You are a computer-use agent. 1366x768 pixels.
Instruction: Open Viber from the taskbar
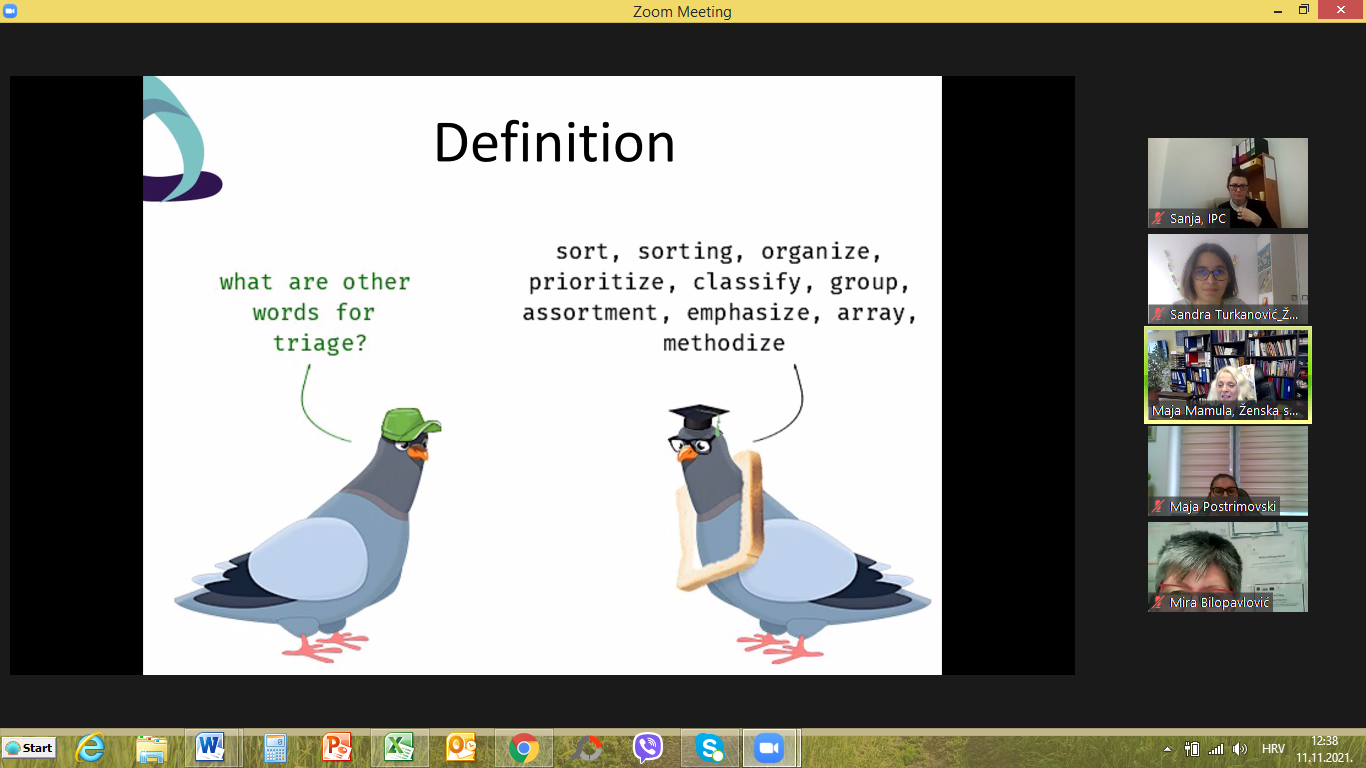click(648, 748)
